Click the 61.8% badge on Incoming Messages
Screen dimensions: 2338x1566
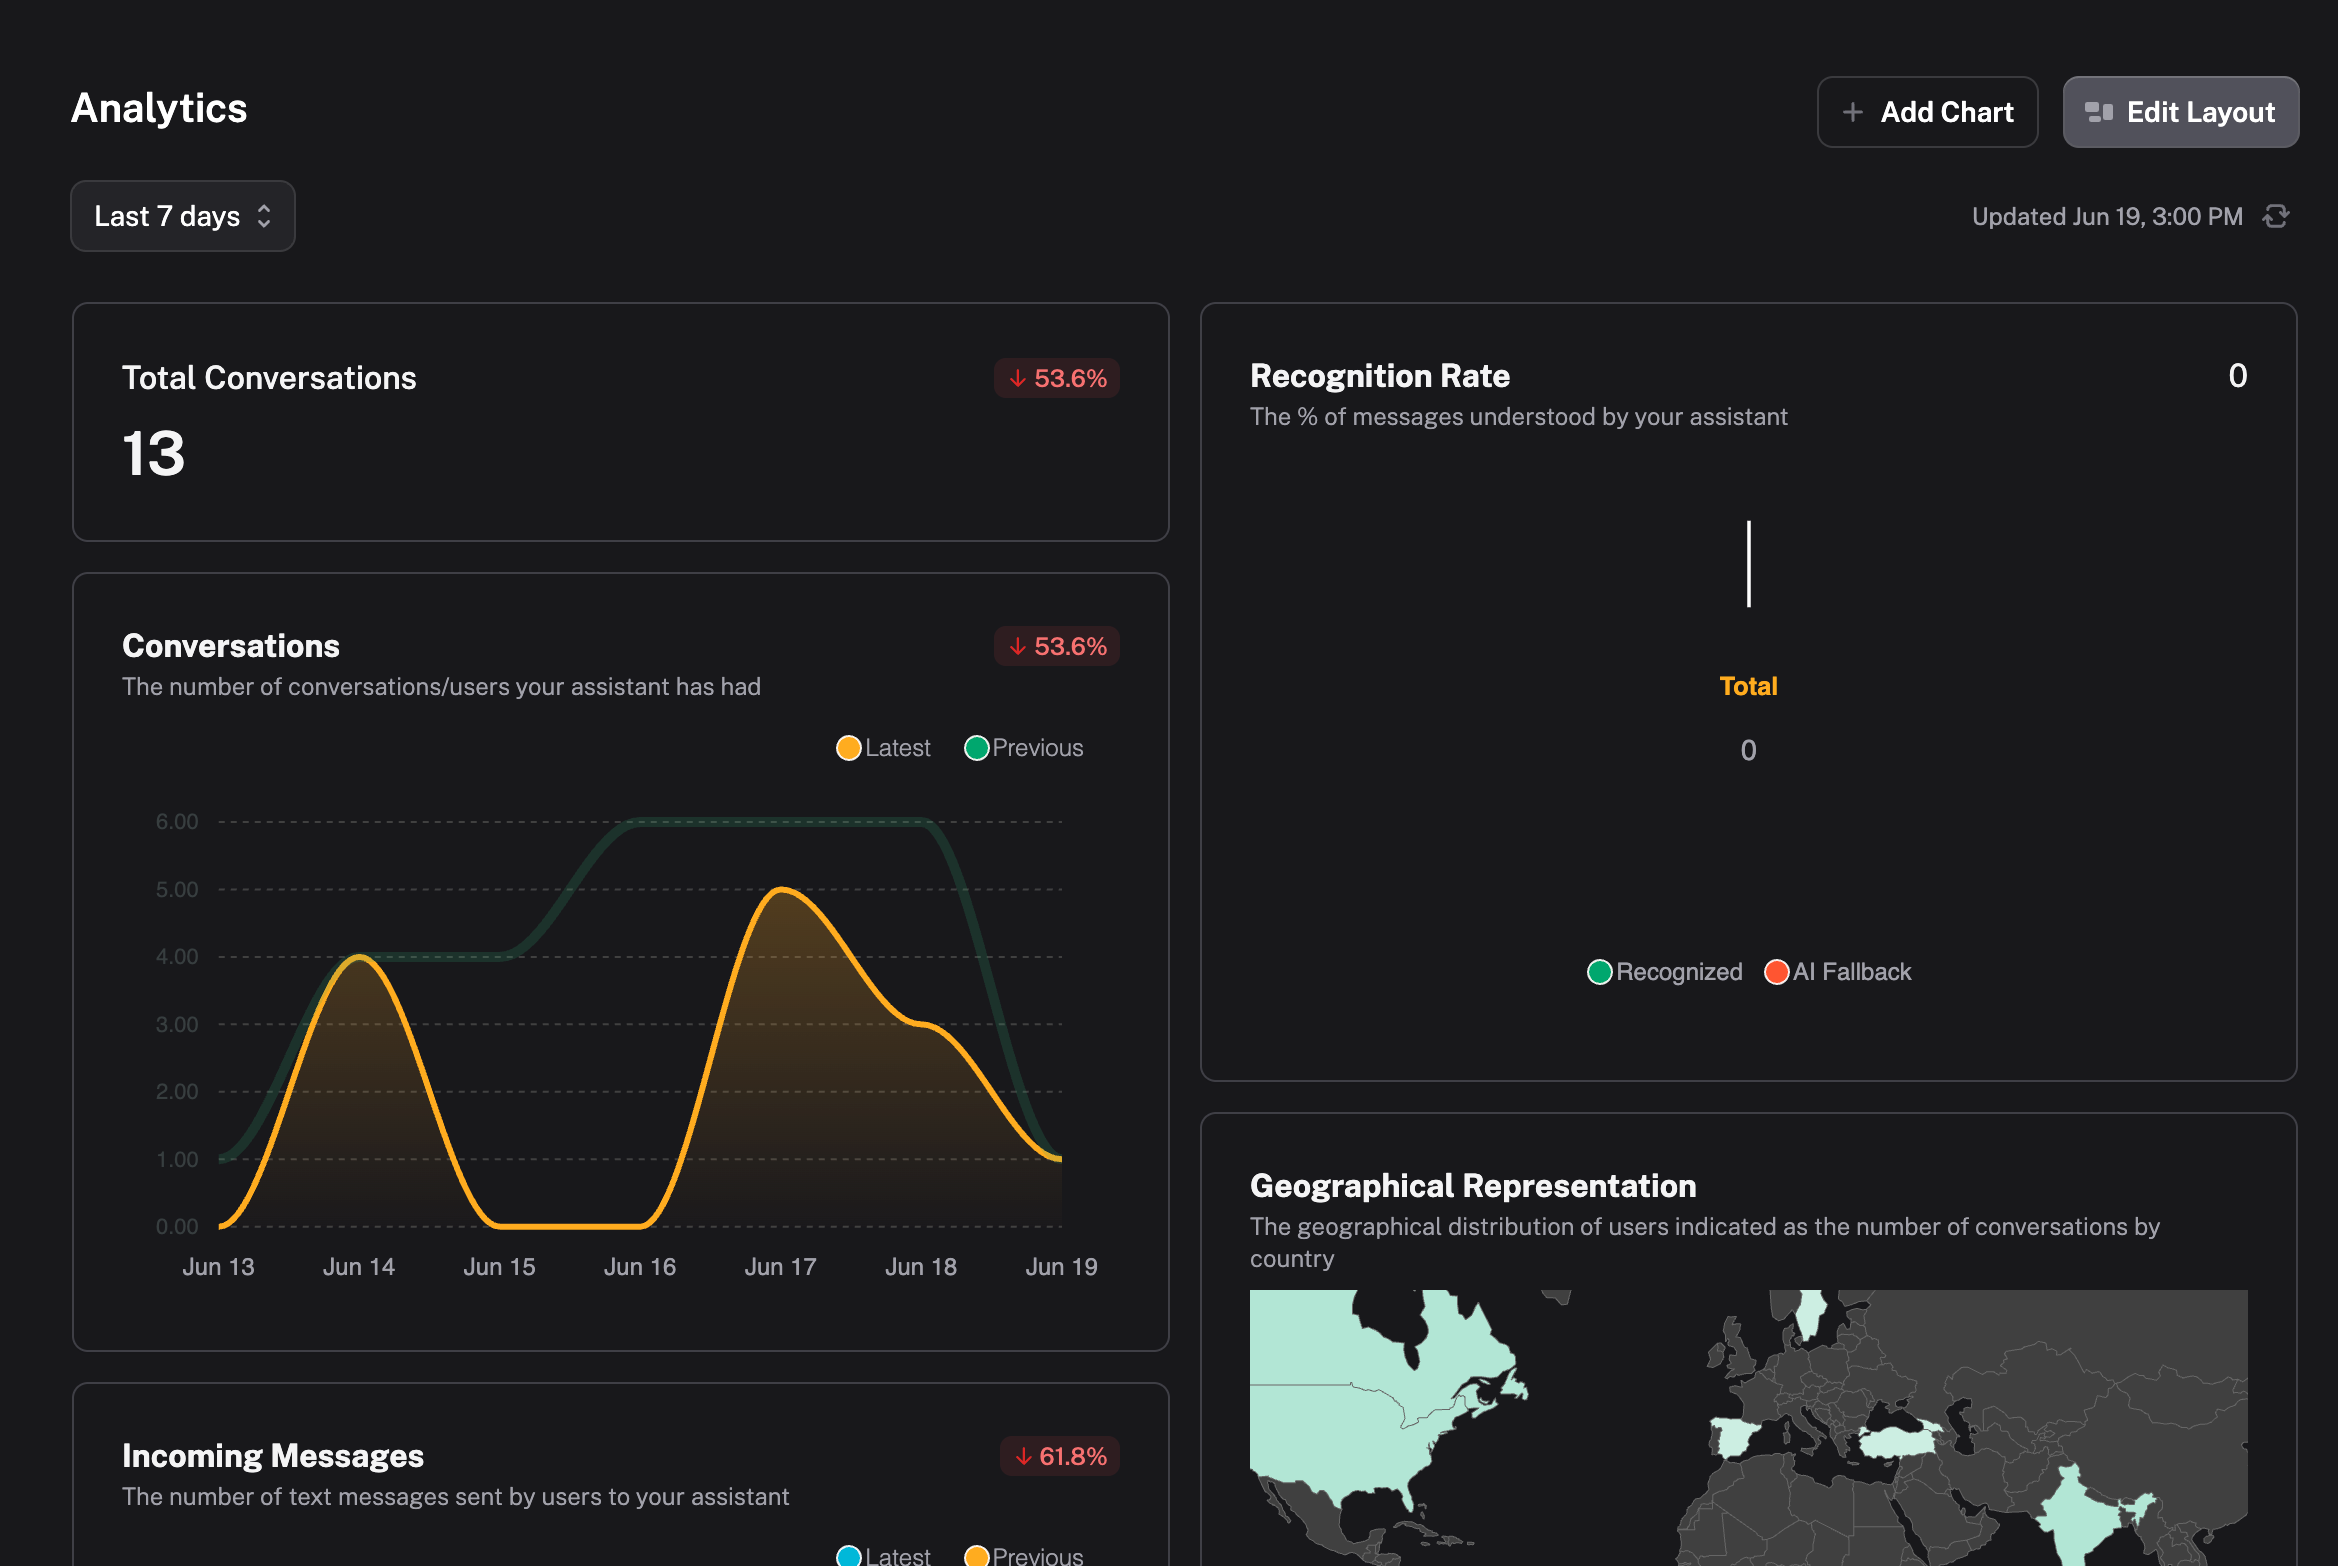(1059, 1456)
